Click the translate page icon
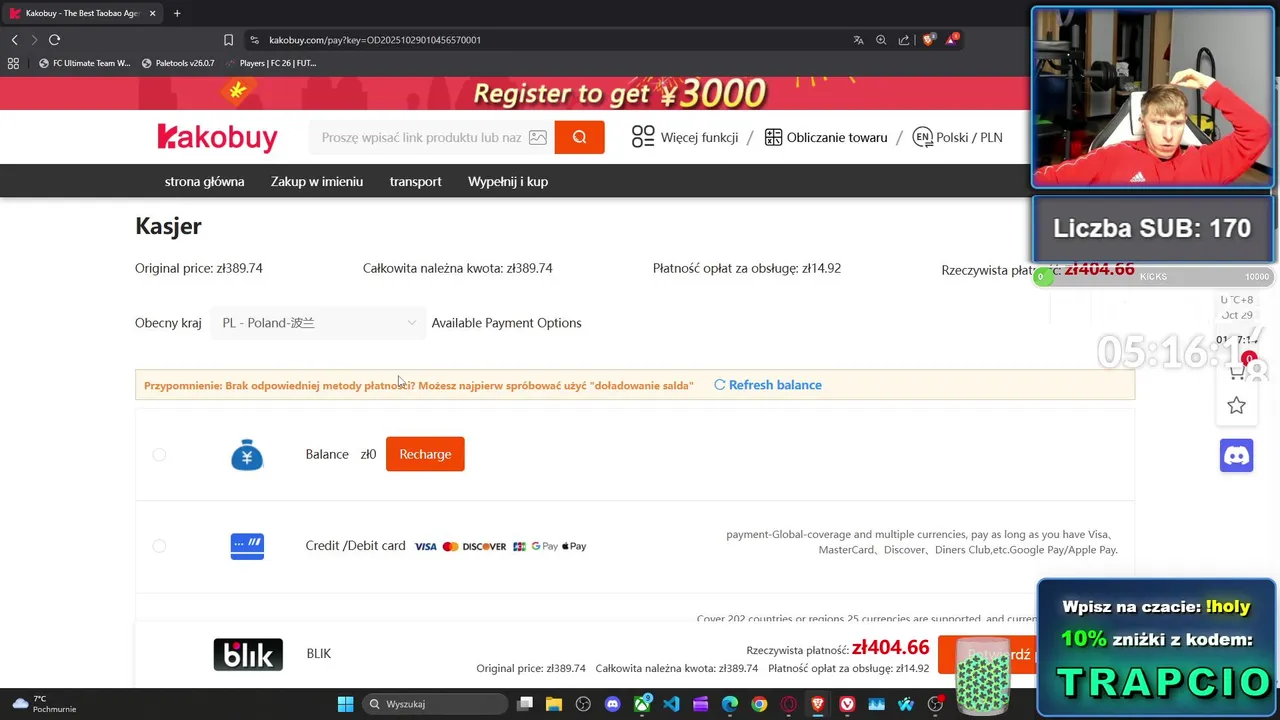 point(858,40)
